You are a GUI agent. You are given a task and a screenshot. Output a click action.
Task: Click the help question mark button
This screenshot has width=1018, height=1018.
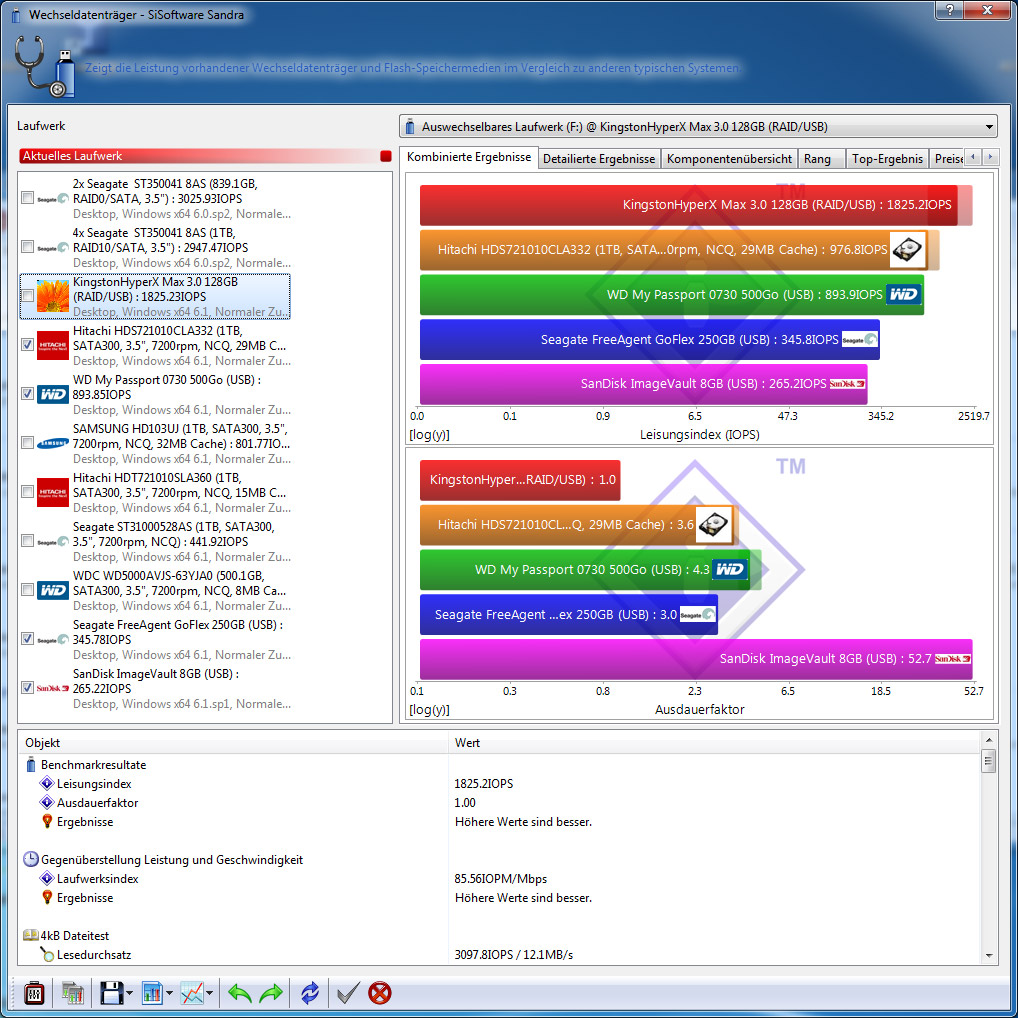pos(949,10)
